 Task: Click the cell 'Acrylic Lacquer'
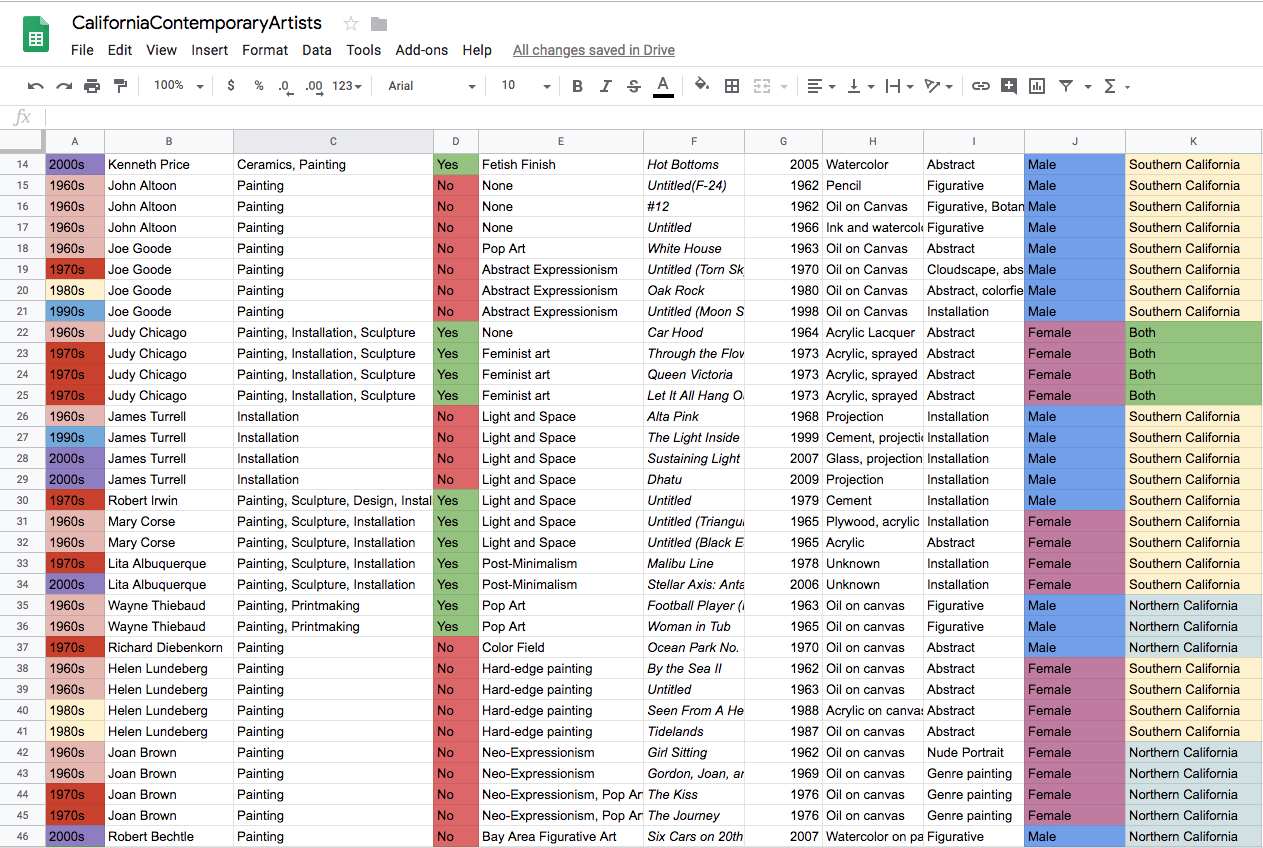click(x=873, y=333)
